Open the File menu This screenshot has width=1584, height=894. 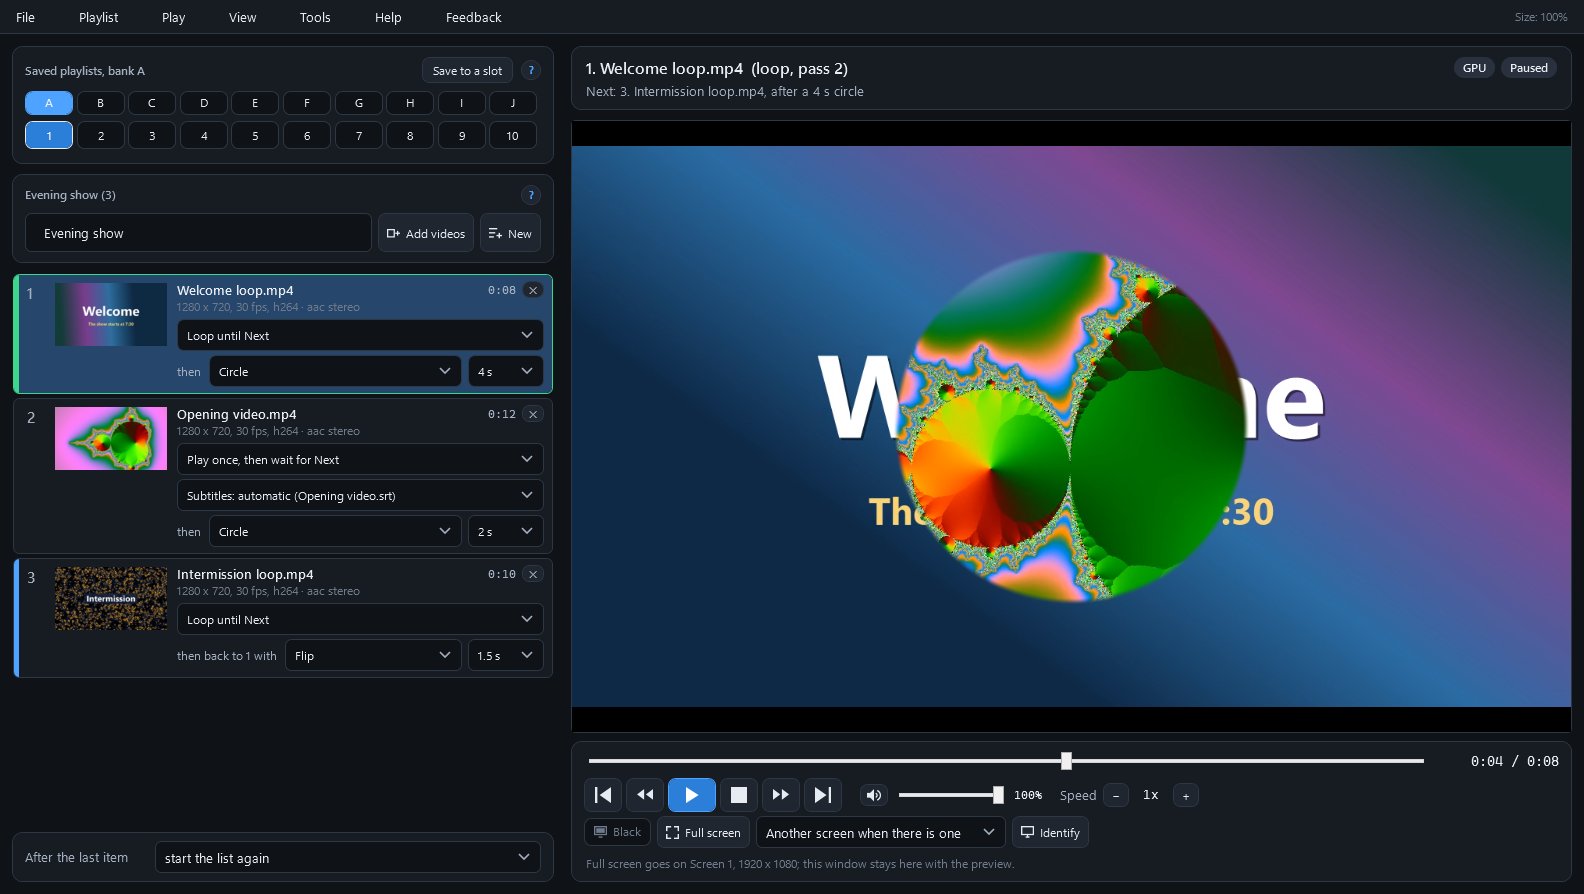[26, 17]
